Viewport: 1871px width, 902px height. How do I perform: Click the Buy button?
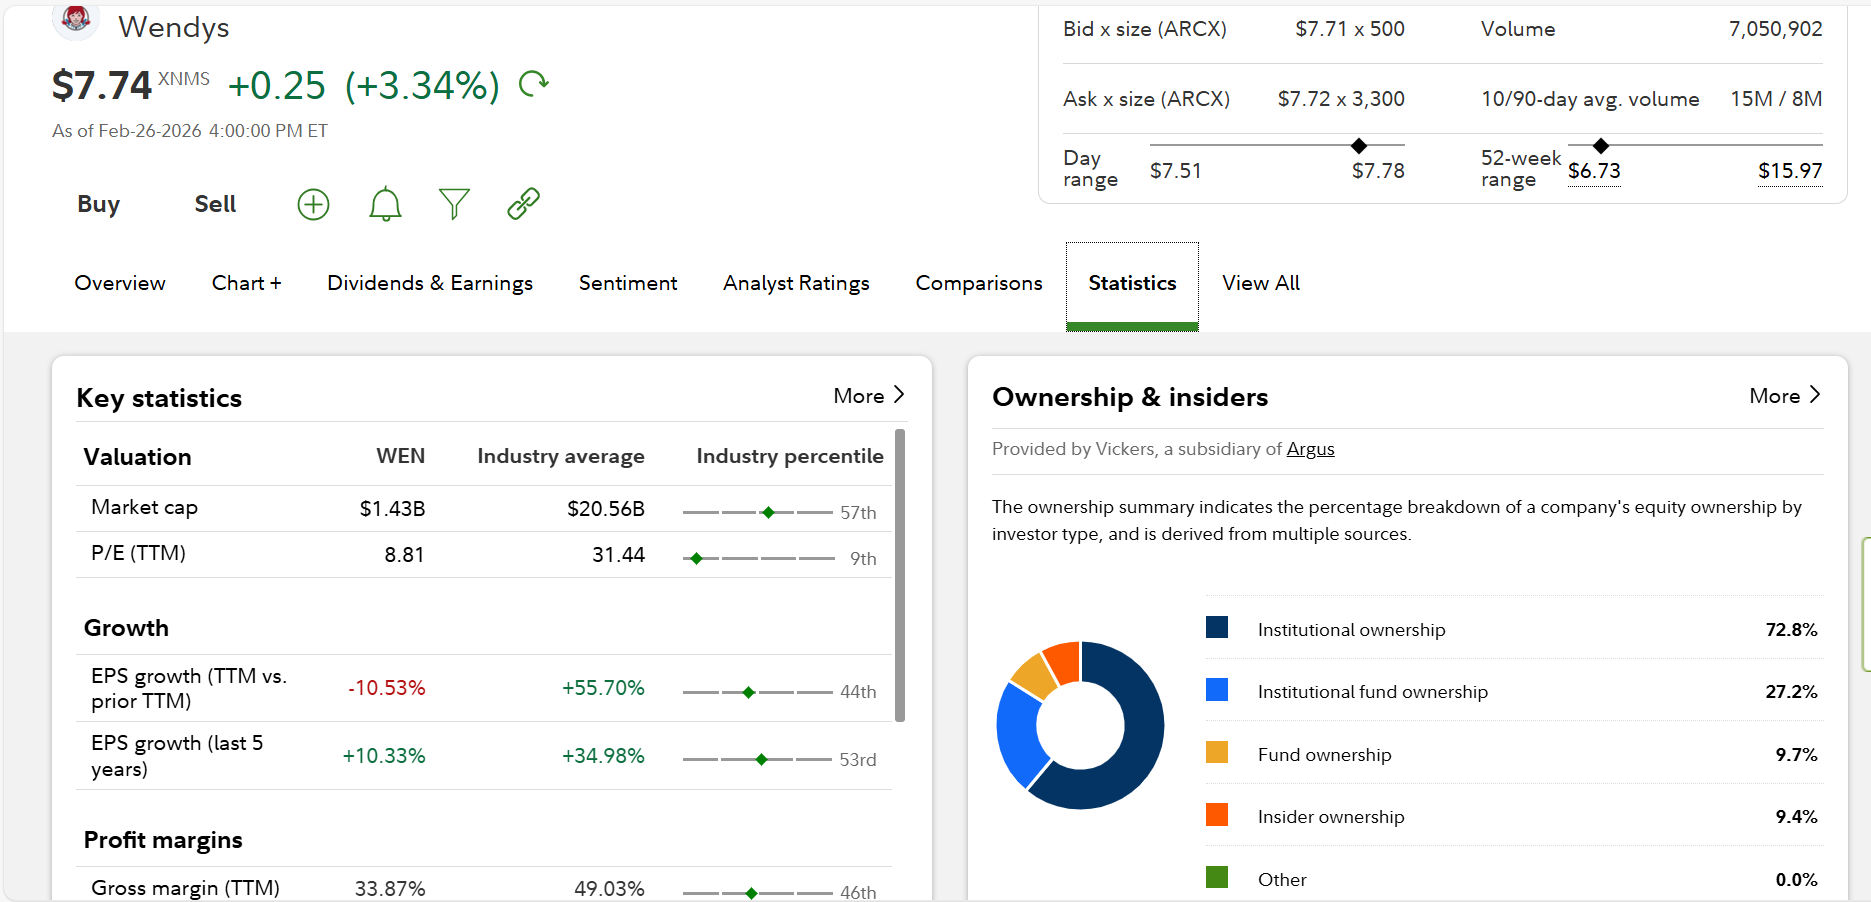coord(99,204)
